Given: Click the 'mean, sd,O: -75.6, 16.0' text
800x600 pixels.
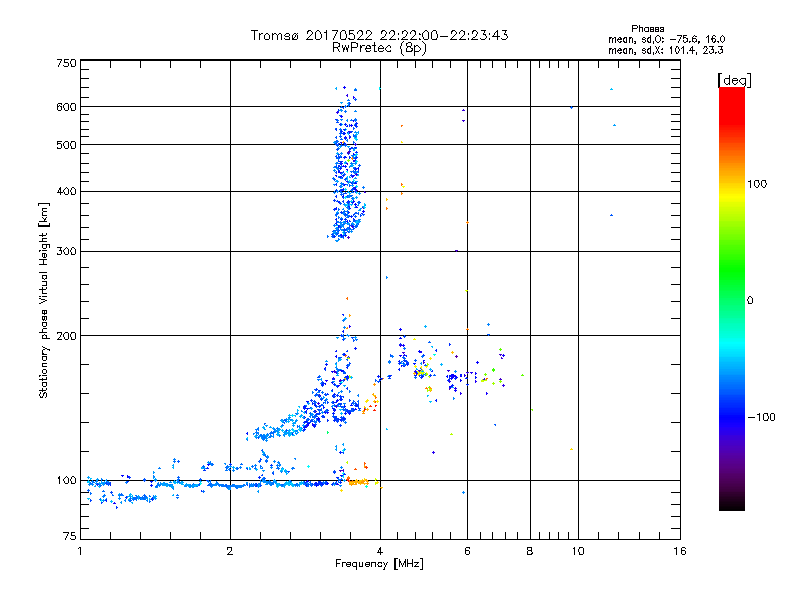Looking at the screenshot, I should click(666, 39).
